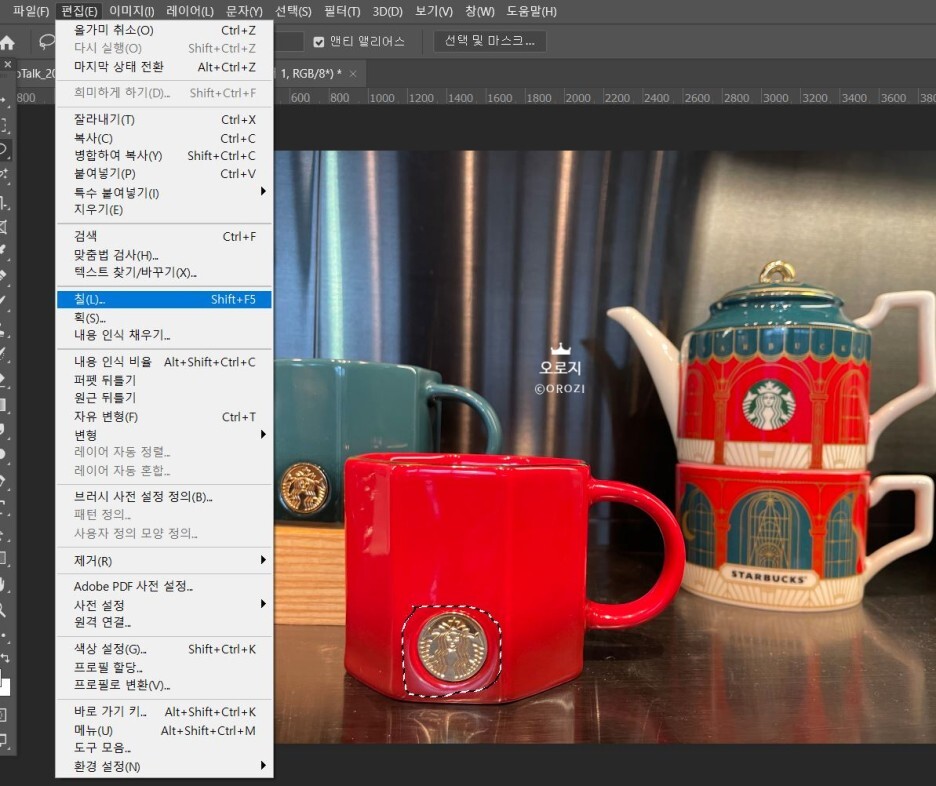Viewport: 936px width, 786px height.
Task: Swap foreground and background colors
Action: pyautogui.click(x=5, y=658)
